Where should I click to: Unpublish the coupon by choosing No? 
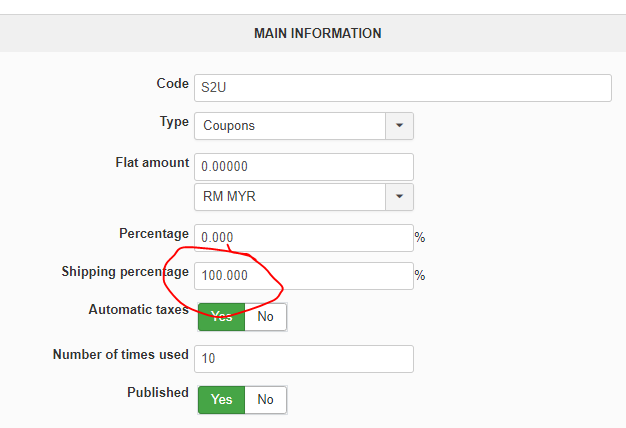[265, 399]
